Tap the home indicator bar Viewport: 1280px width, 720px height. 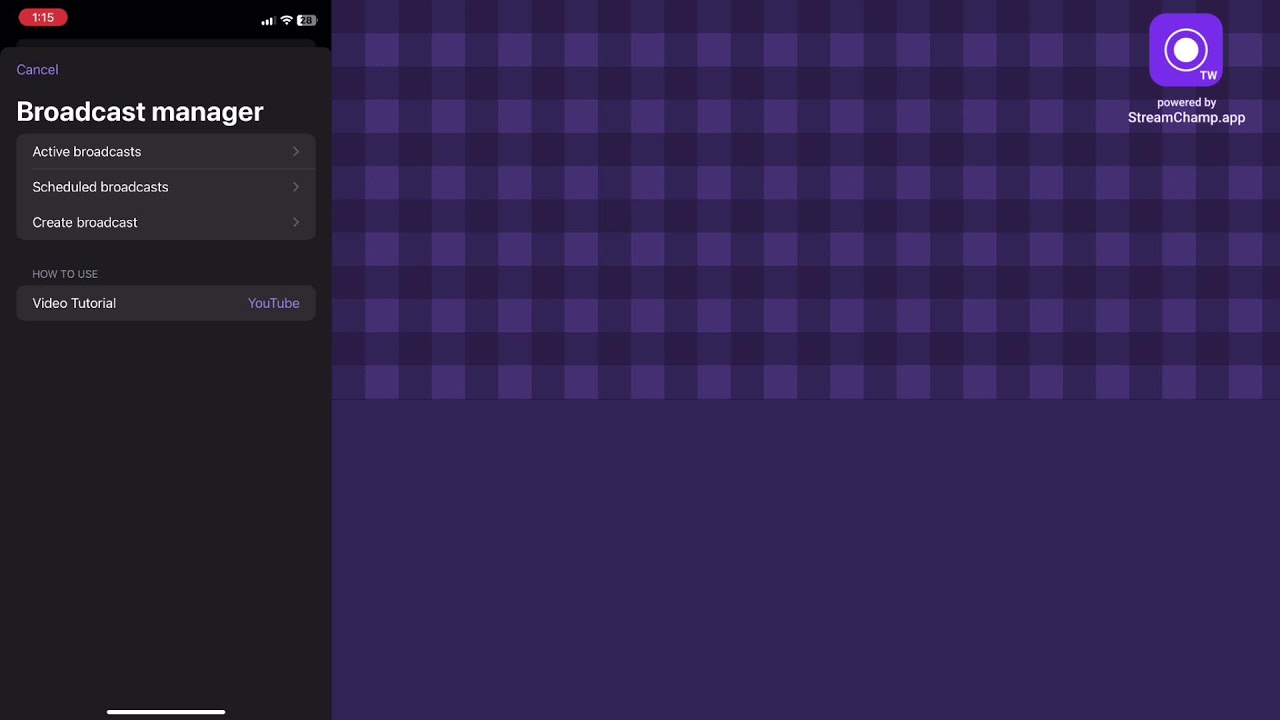166,712
